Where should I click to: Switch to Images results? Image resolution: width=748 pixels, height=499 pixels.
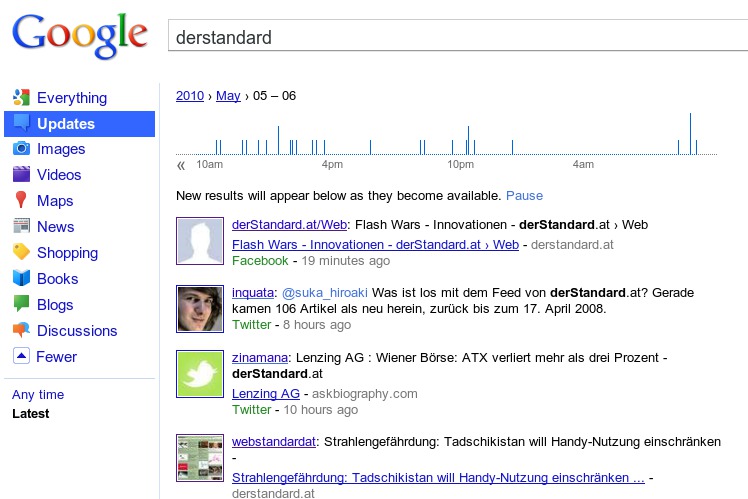(61, 149)
